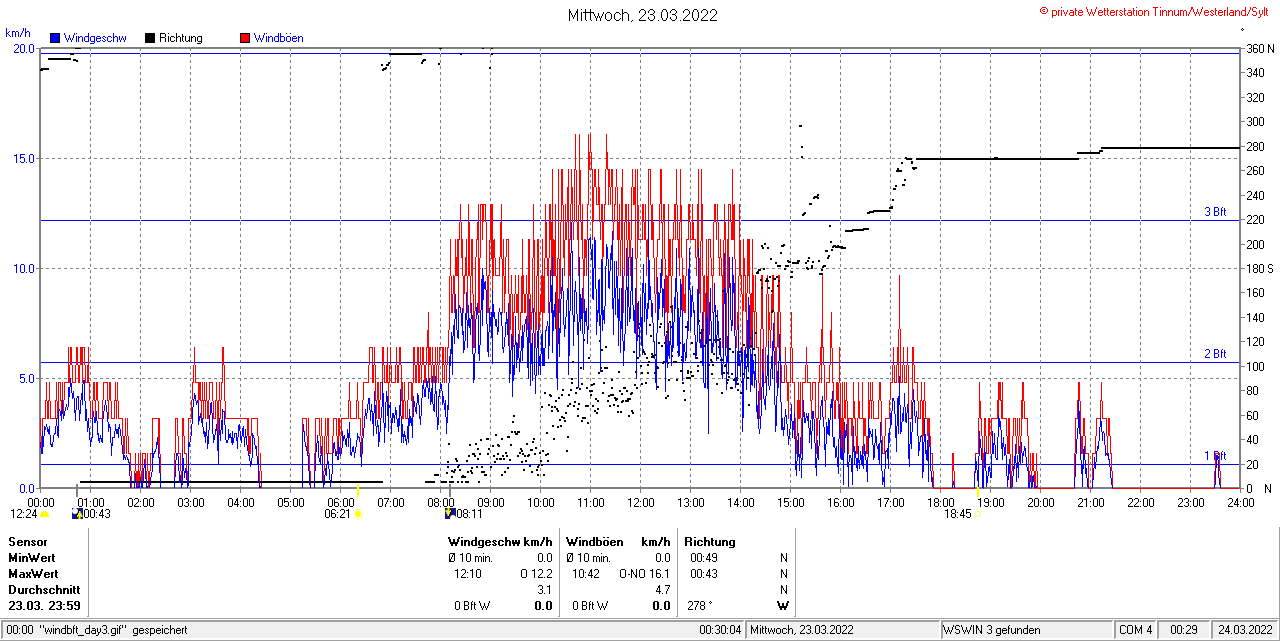The height and width of the screenshot is (641, 1280).
Task: Click the moonset icon beside 08:11
Action: pos(450,514)
